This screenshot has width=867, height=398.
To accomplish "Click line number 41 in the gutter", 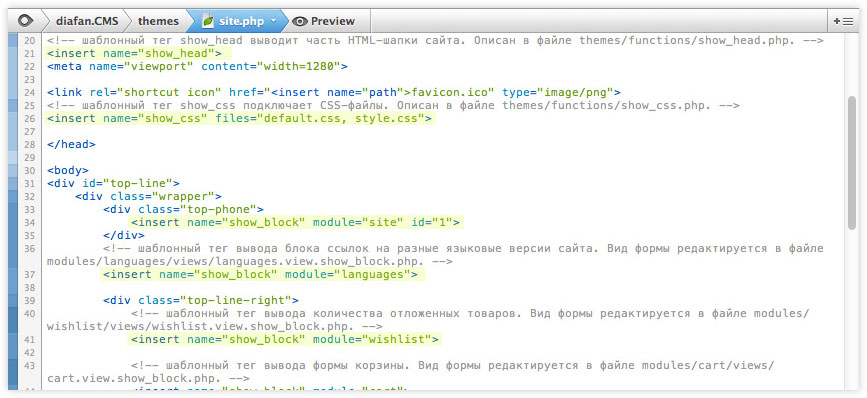I will 29,339.
